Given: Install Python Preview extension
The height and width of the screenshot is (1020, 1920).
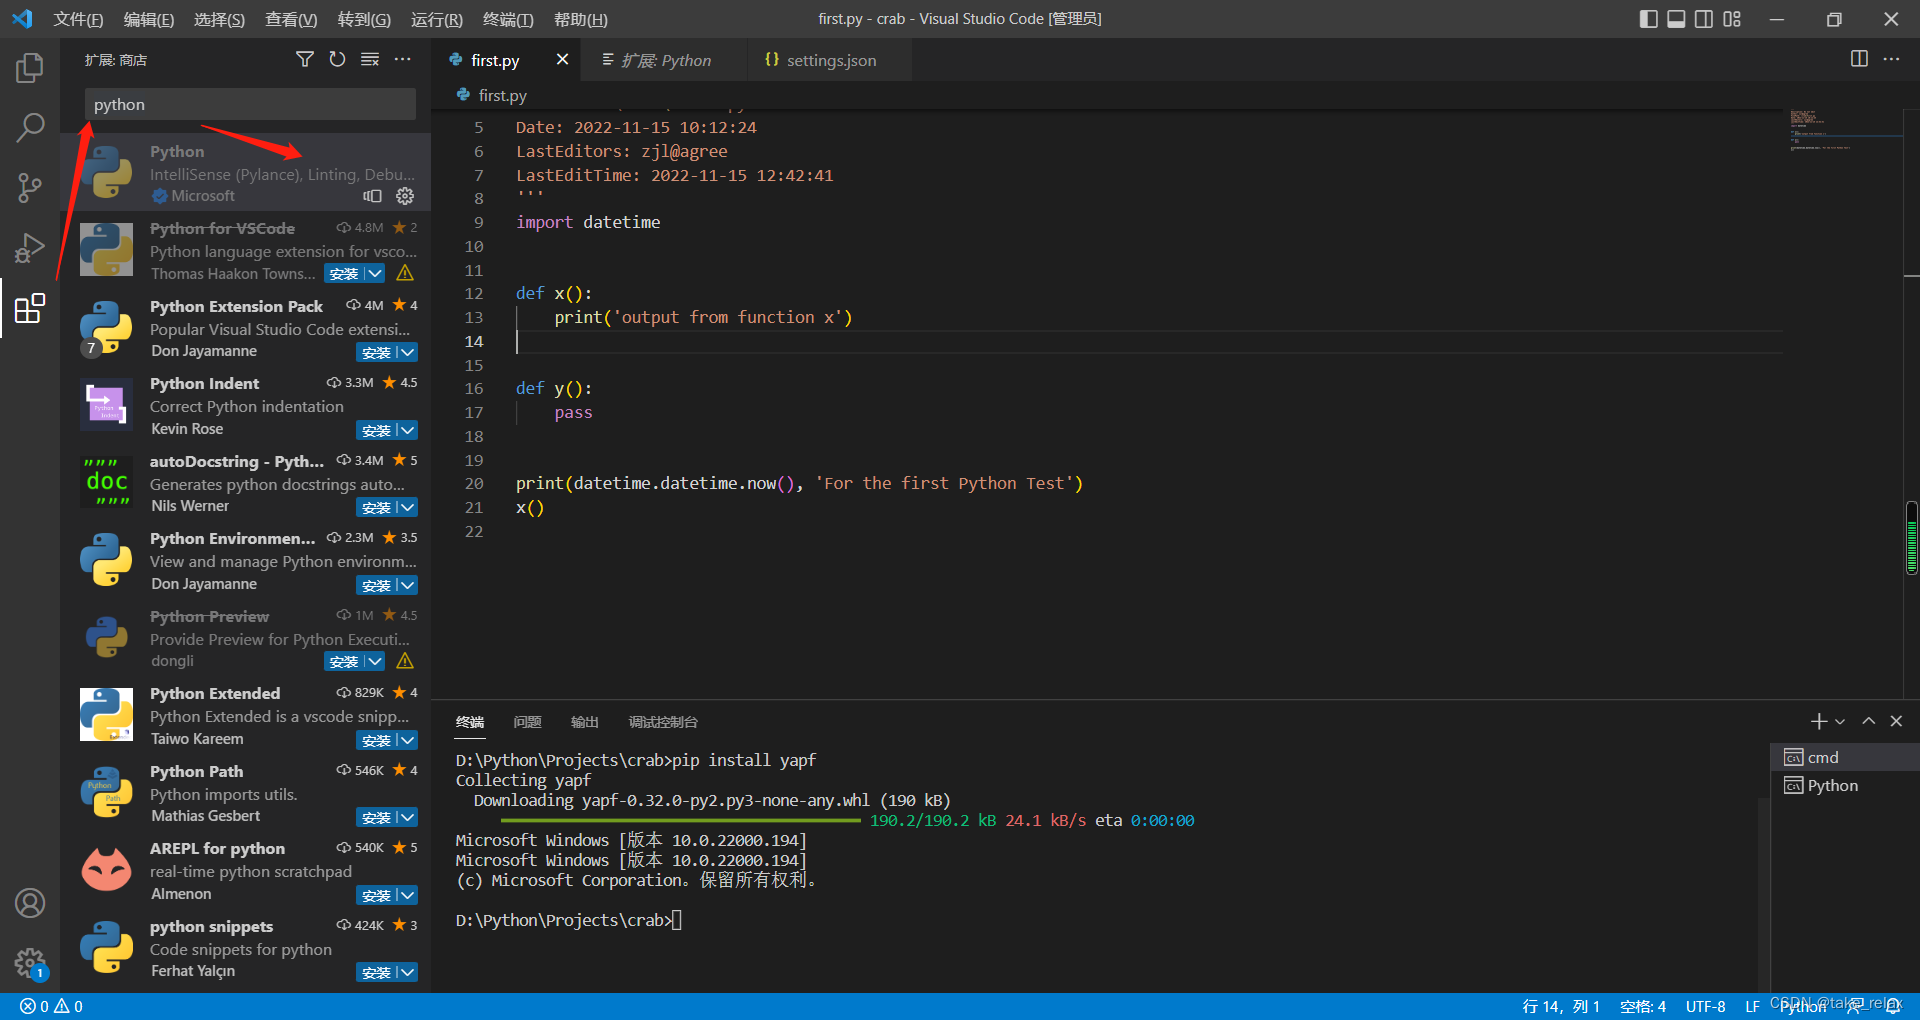Looking at the screenshot, I should pyautogui.click(x=344, y=661).
